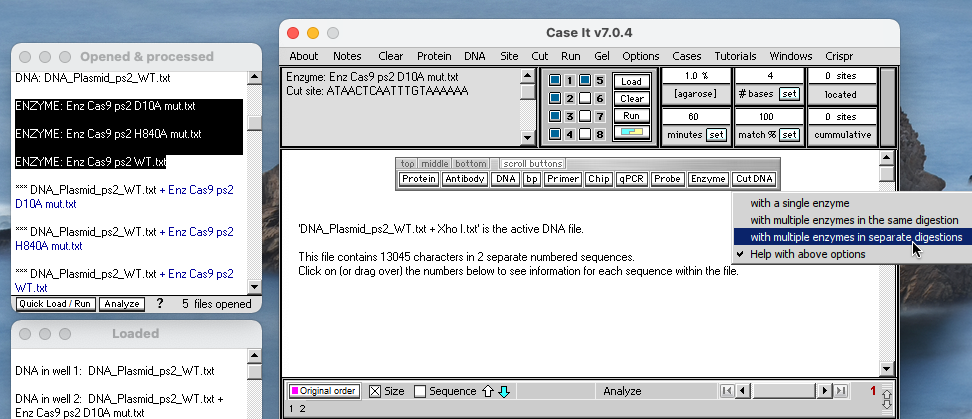The width and height of the screenshot is (972, 419).
Task: Open the Cut DNA dropdown button
Action: 754,179
